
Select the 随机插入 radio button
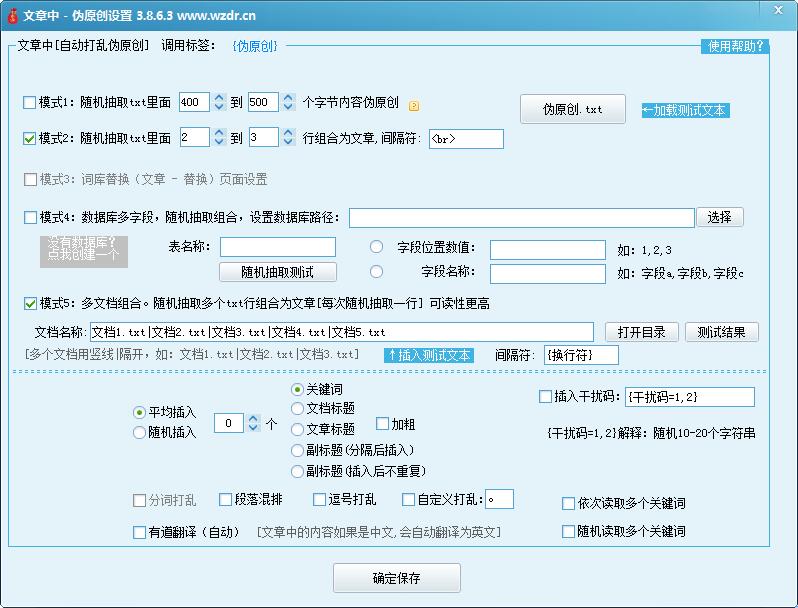[139, 433]
